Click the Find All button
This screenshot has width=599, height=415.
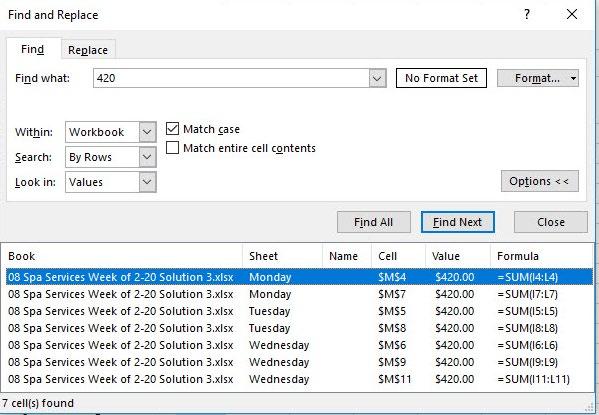374,222
